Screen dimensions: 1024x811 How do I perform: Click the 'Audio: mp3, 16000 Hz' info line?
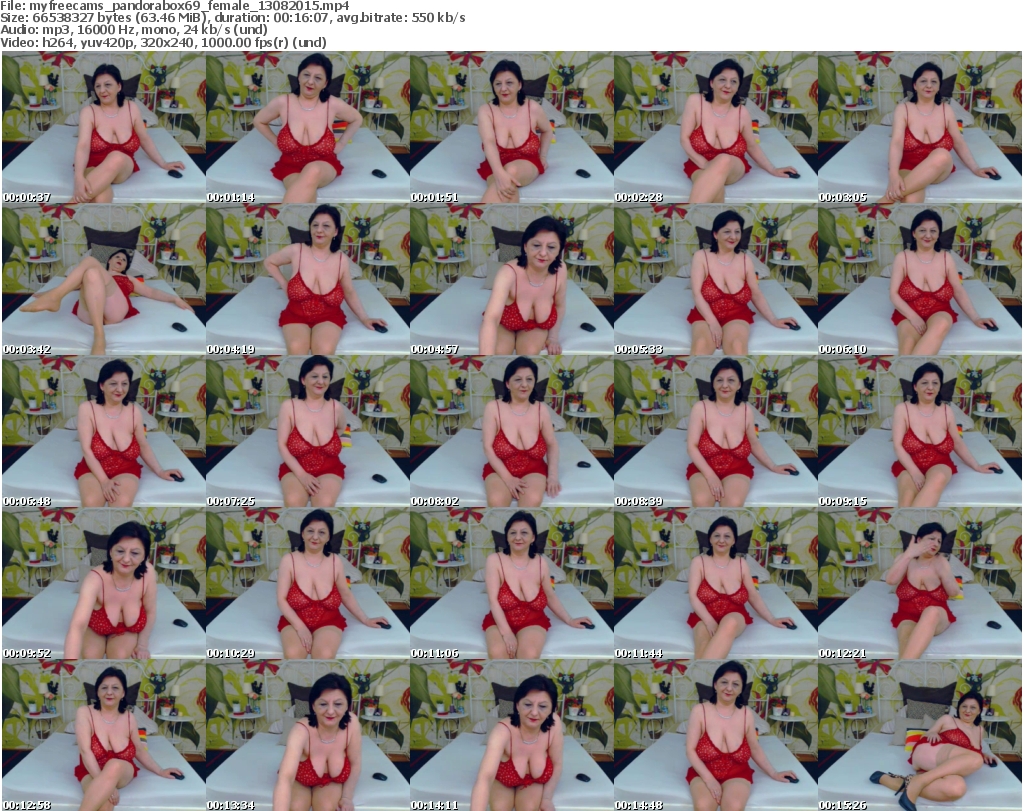[x=134, y=30]
